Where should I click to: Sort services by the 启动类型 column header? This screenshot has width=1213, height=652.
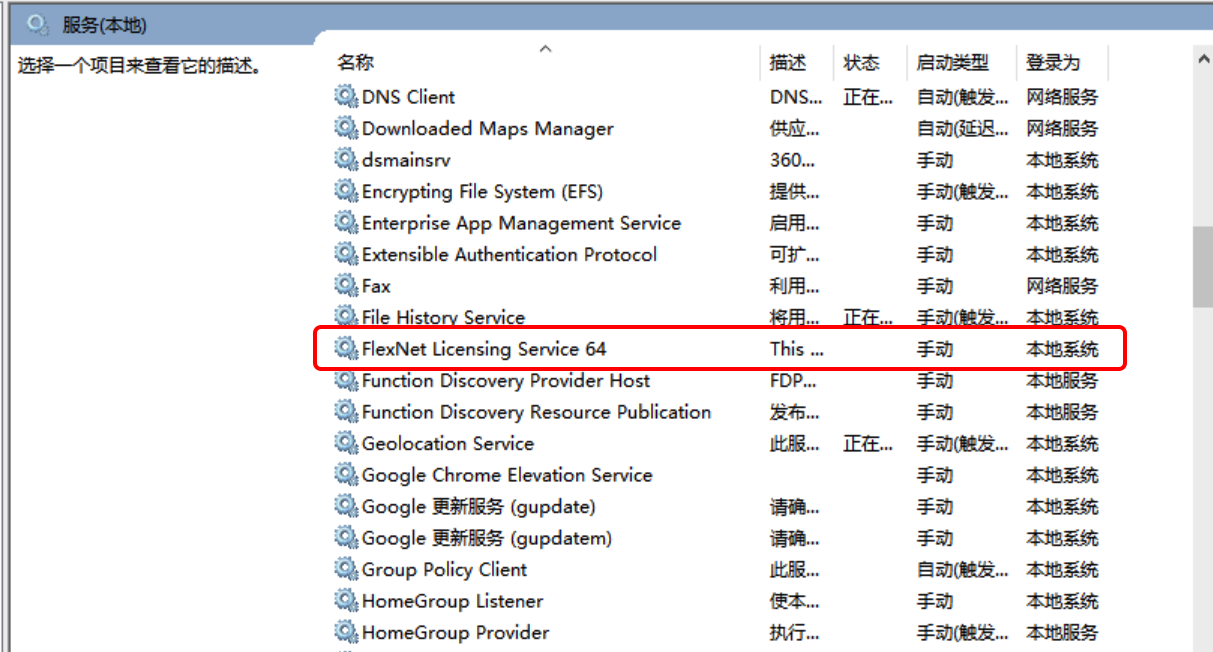click(952, 62)
